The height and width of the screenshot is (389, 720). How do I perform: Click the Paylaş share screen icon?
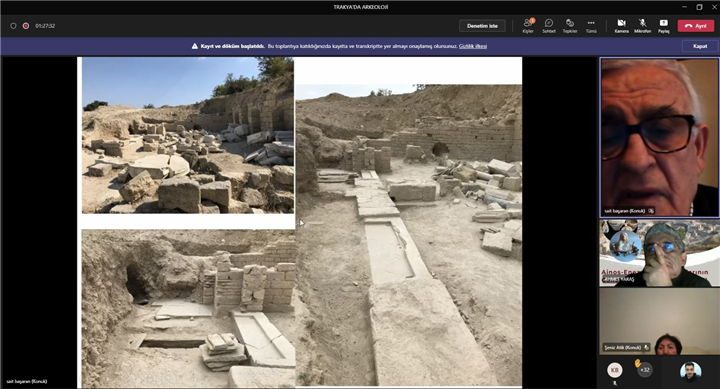click(664, 26)
